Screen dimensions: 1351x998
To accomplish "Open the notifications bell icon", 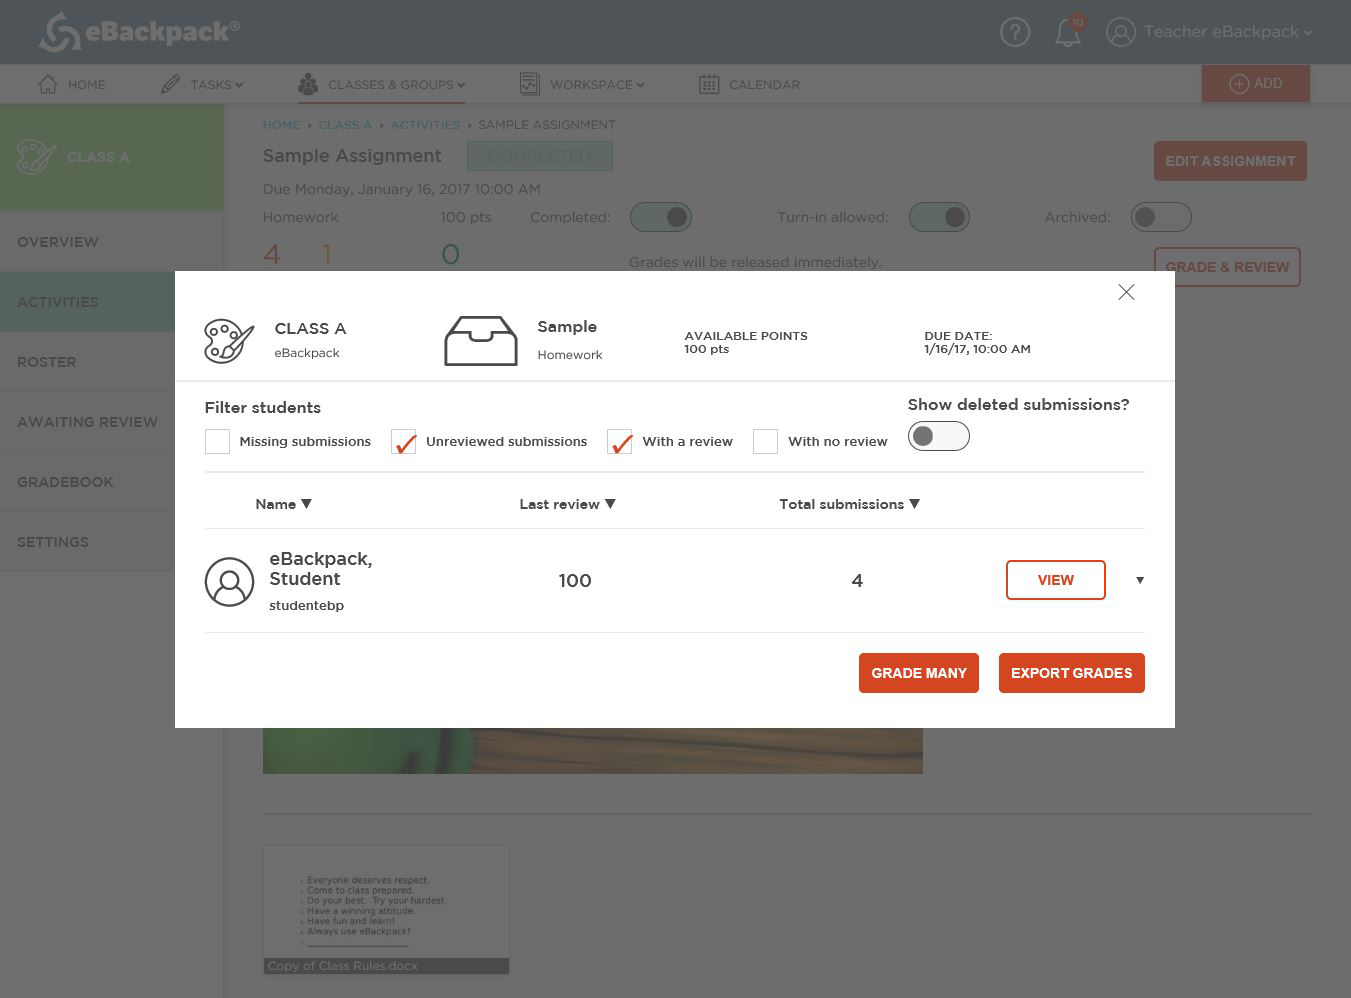I will tap(1068, 32).
